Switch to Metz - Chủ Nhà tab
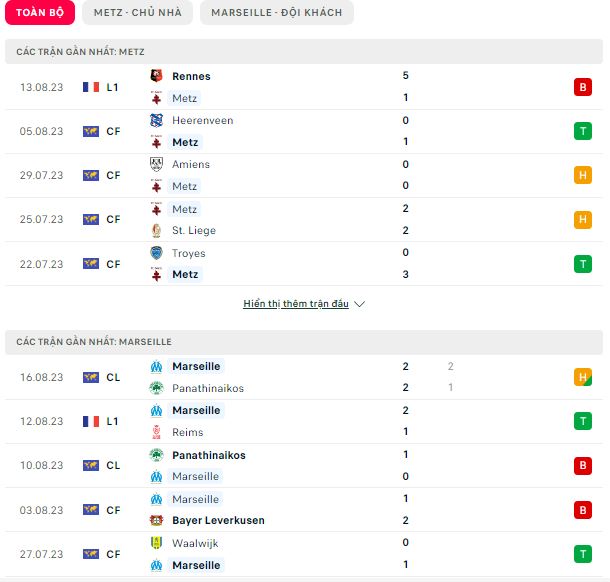Image resolution: width=610 pixels, height=582 pixels. point(138,12)
